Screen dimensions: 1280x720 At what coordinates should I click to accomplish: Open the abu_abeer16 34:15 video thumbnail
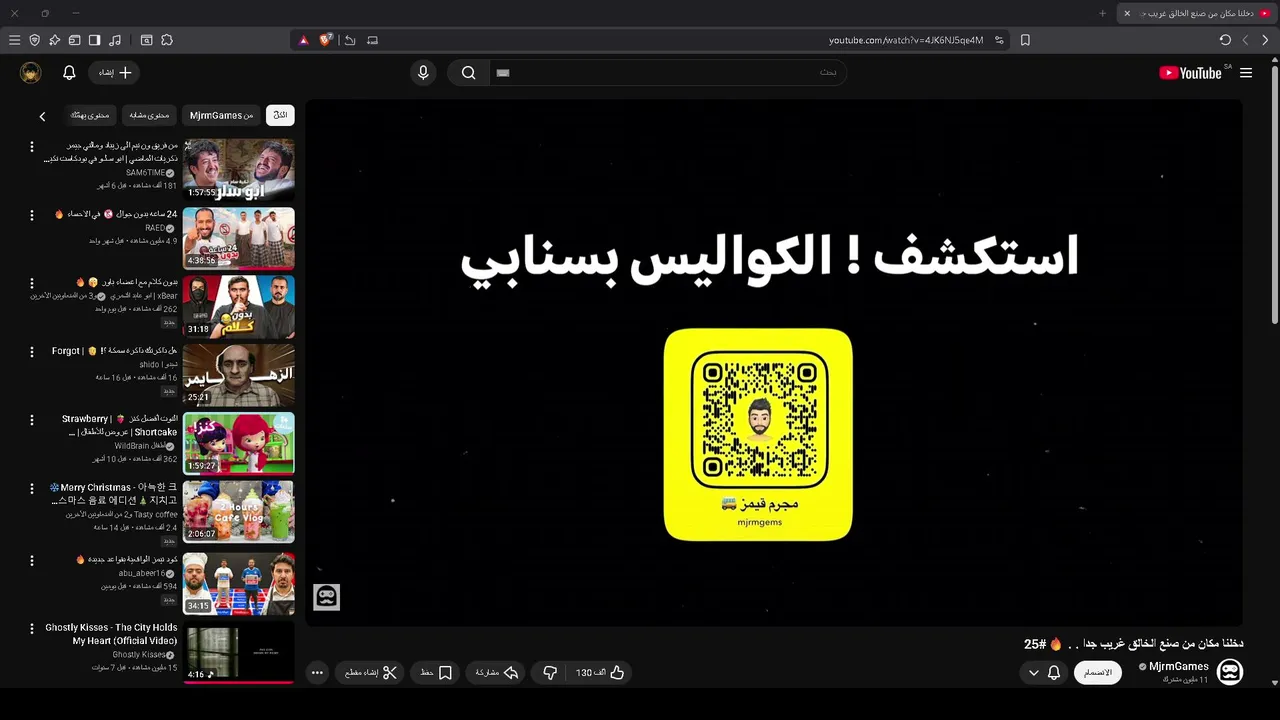click(x=239, y=583)
